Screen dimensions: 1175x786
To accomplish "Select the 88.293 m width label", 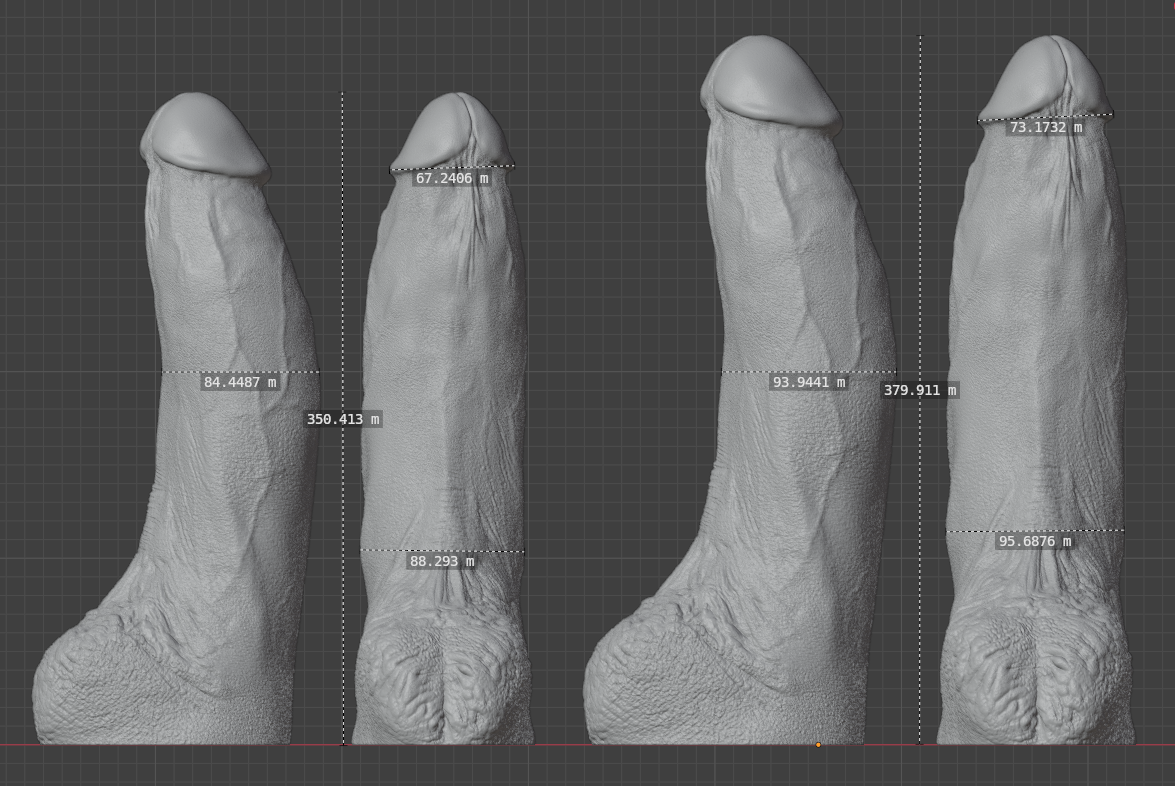I will [441, 561].
